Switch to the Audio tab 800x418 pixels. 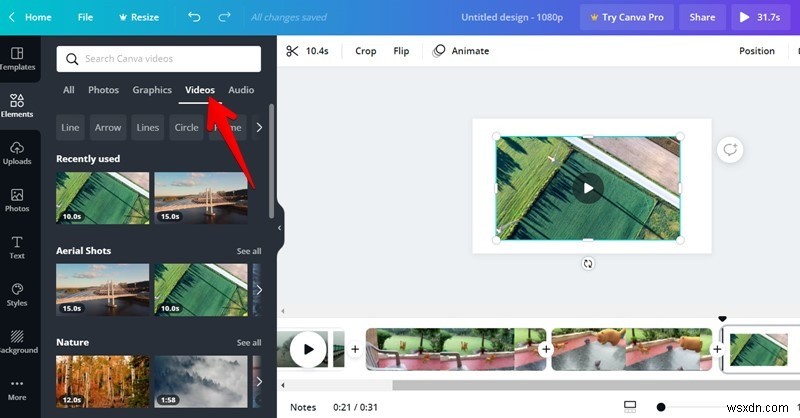[241, 90]
